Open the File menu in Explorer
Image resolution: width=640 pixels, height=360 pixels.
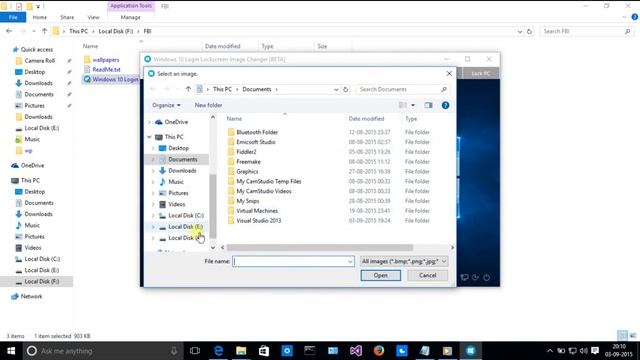[x=13, y=17]
